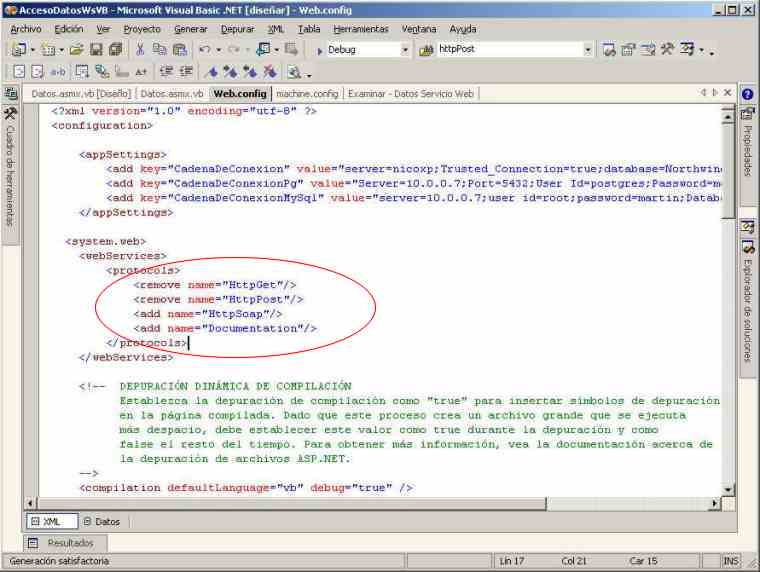Viewport: 760px width, 572px height.
Task: Click the vertical scrollbar down arrow
Action: (x=728, y=489)
